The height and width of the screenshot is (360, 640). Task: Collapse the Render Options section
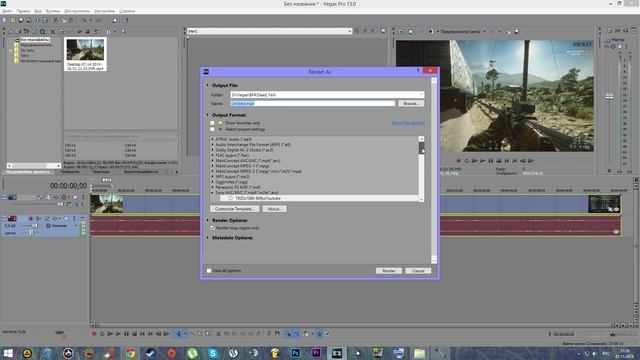(207, 220)
